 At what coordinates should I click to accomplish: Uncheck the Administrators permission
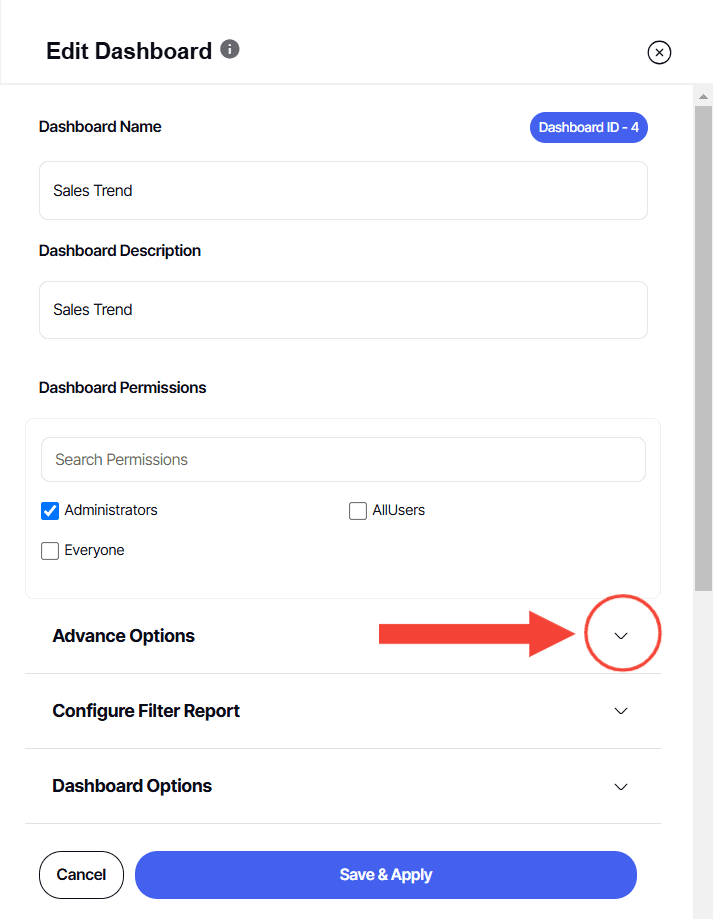point(50,510)
